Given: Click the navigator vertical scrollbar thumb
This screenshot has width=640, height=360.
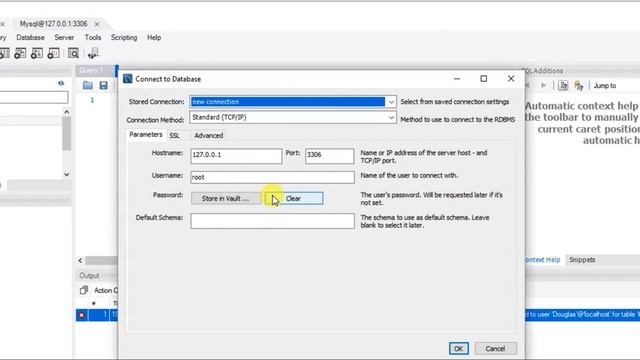Looking at the screenshot, I should [x=67, y=133].
